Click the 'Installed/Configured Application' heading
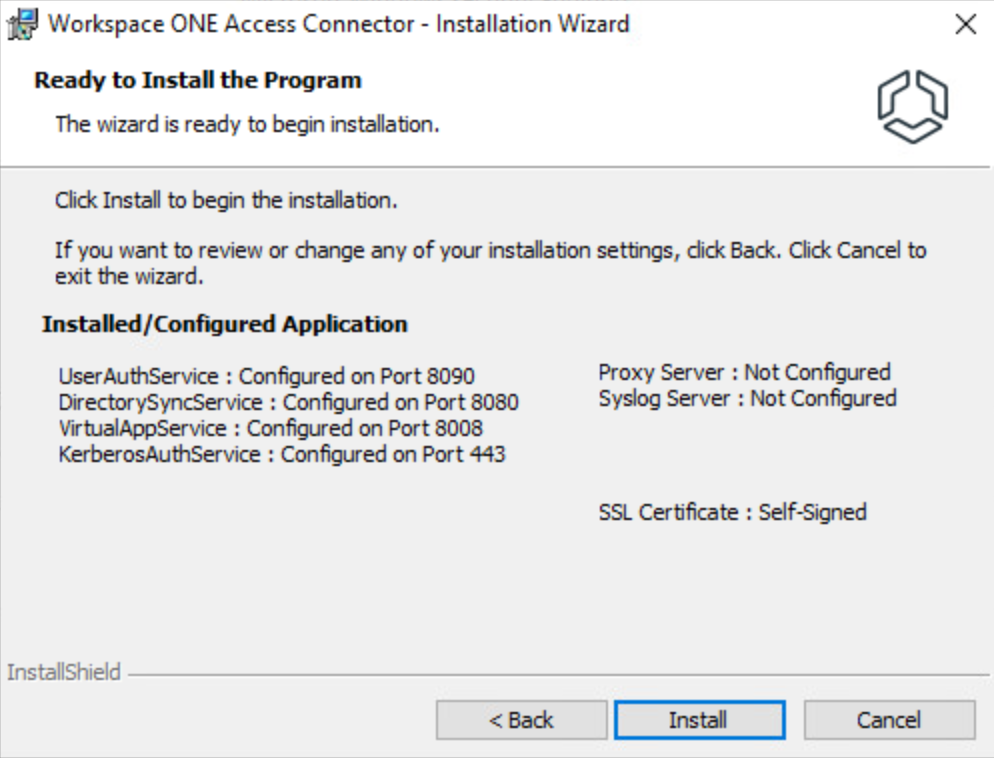The height and width of the screenshot is (758, 994). point(225,324)
